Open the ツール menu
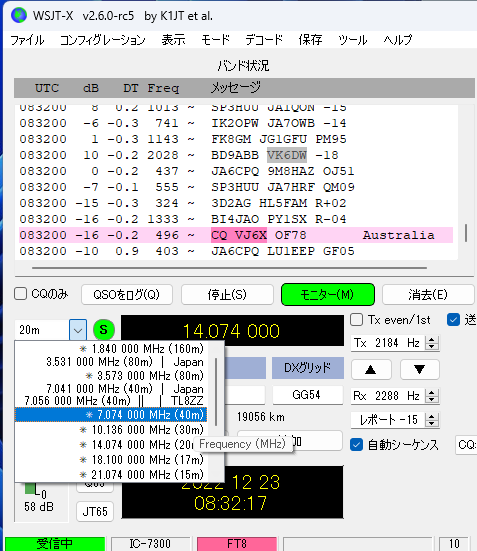 (353, 40)
